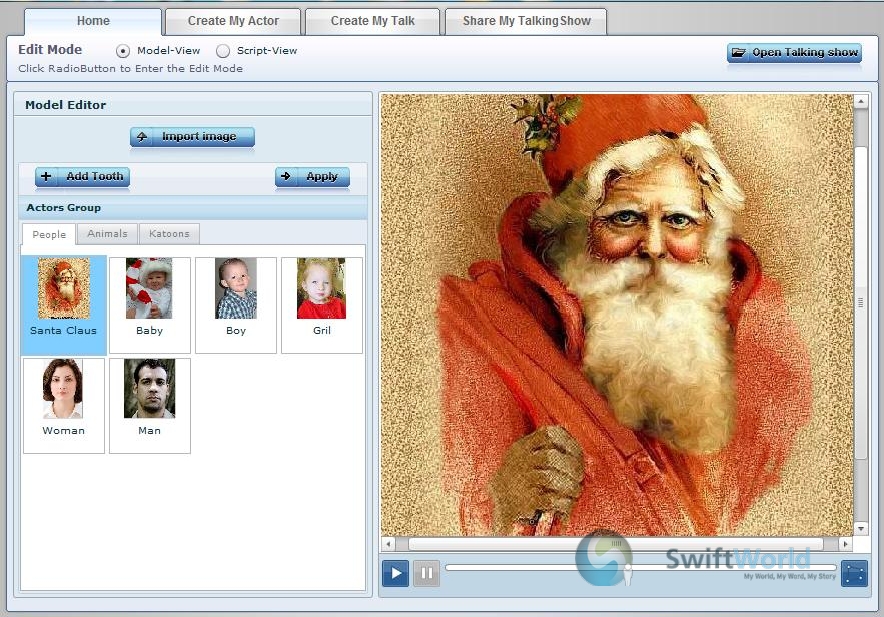Viewport: 884px width, 617px height.
Task: Select the Model-View radio button
Action: 123,51
